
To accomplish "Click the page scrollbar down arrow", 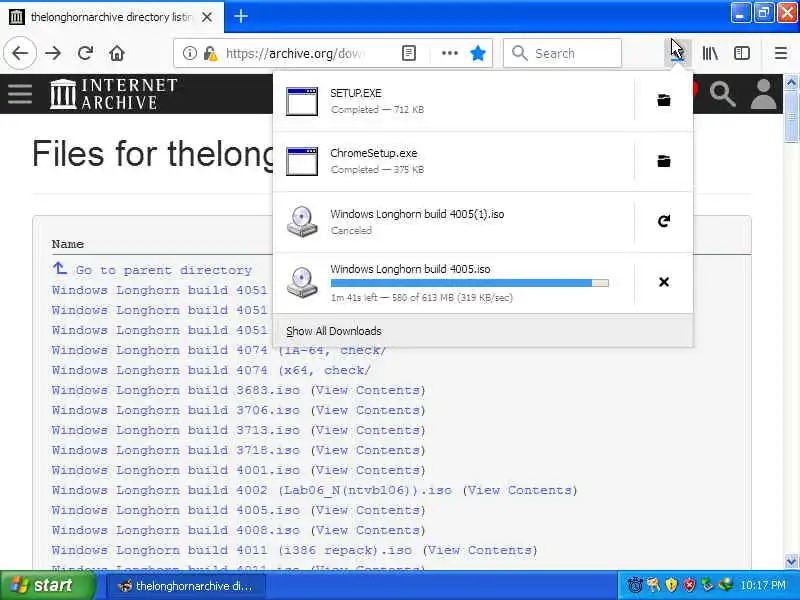I will (x=791, y=561).
